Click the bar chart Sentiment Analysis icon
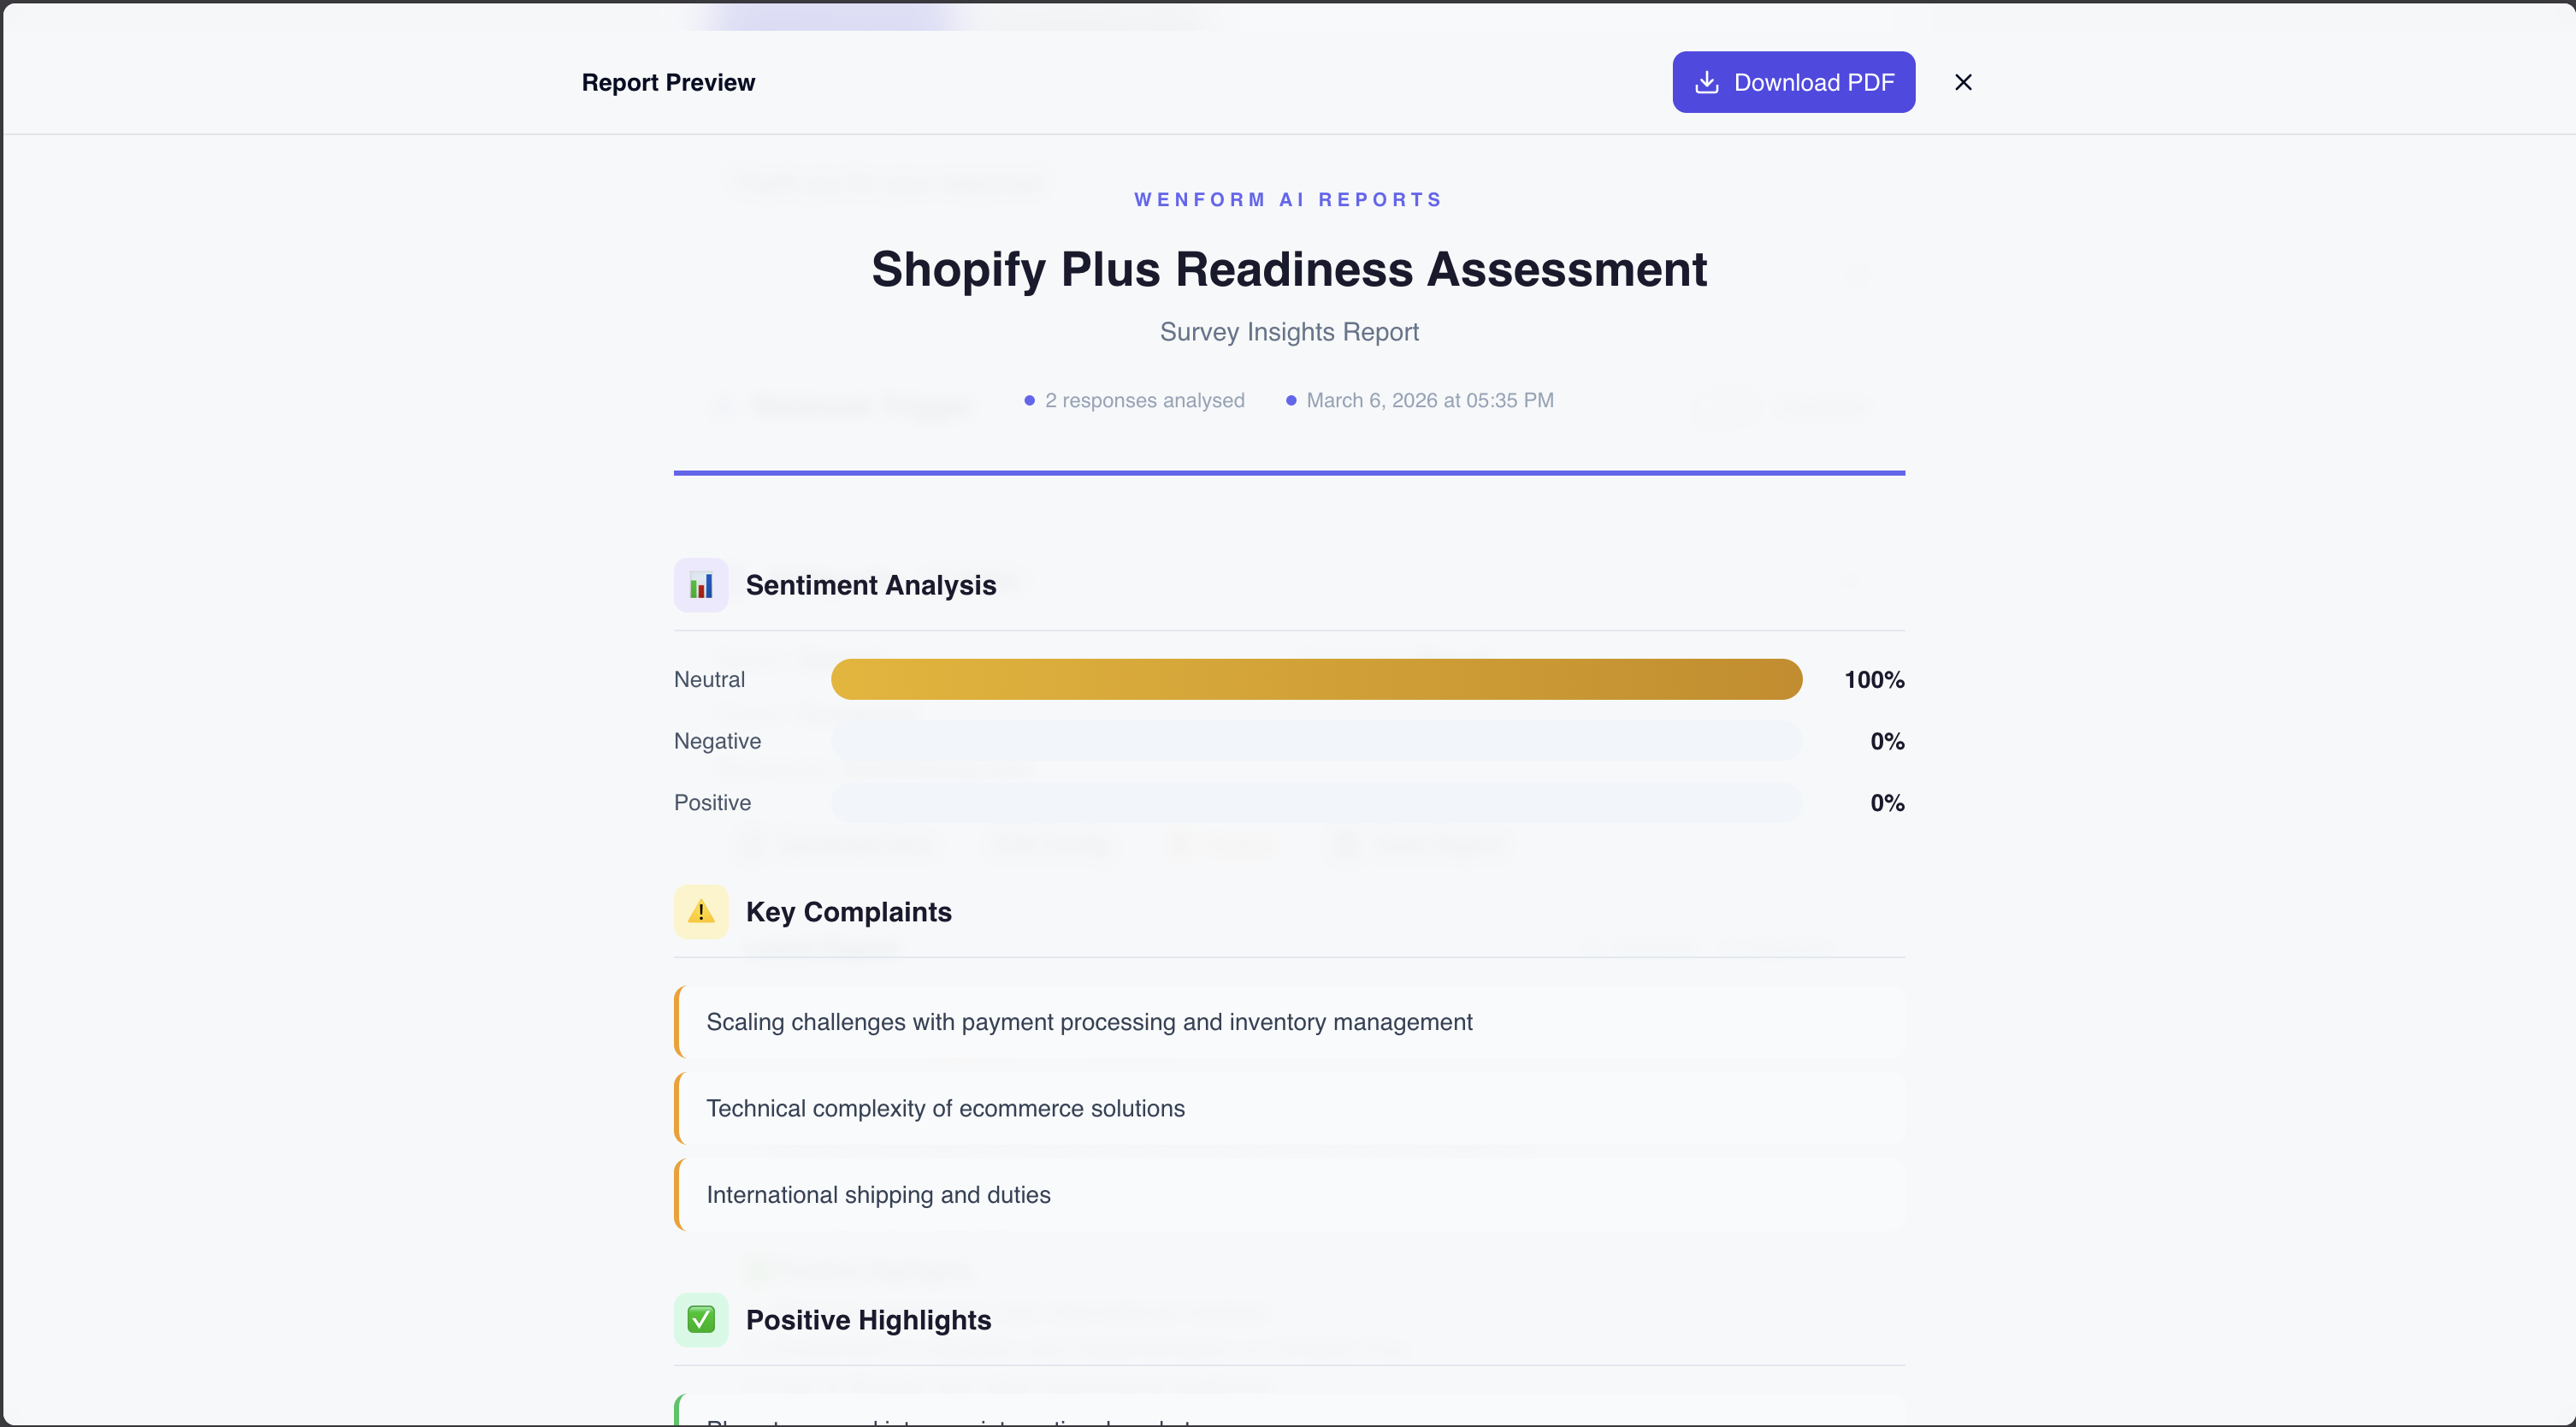This screenshot has width=2576, height=1427. pos(700,585)
